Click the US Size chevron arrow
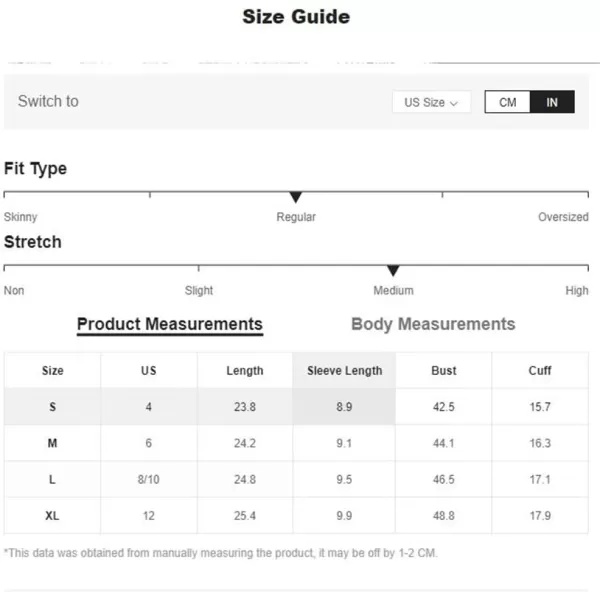 point(454,103)
